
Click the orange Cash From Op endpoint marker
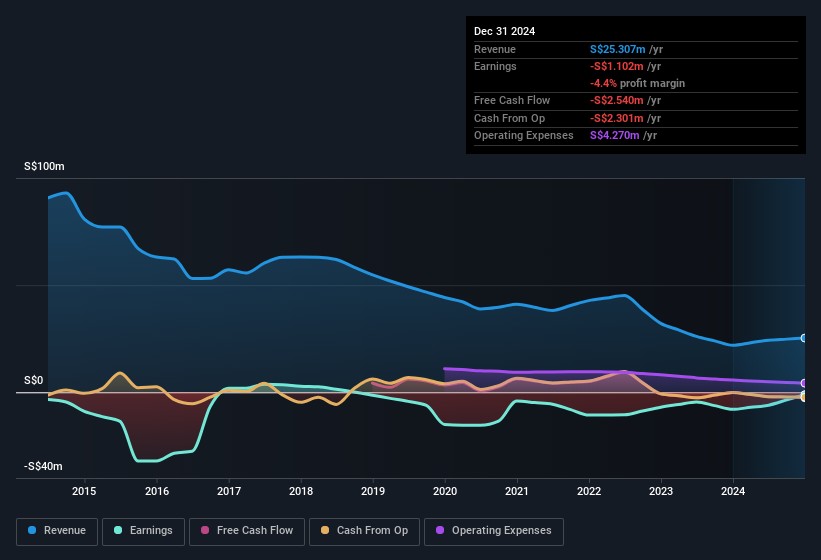[803, 397]
